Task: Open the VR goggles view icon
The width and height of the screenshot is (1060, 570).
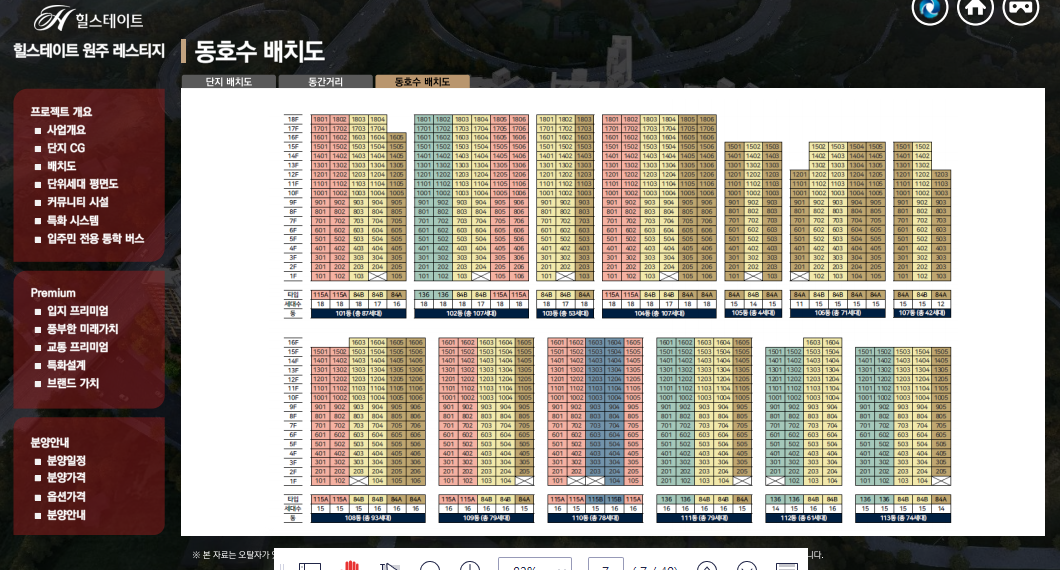Action: (1021, 8)
